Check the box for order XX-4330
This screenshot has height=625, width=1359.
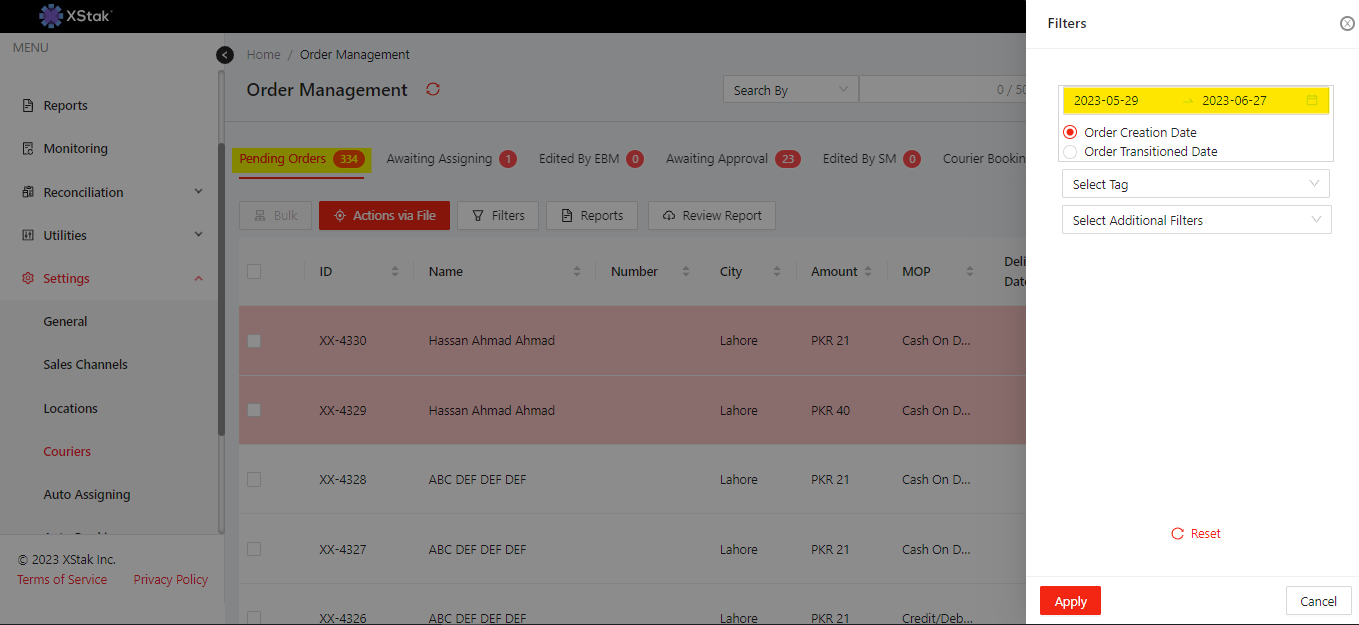254,341
